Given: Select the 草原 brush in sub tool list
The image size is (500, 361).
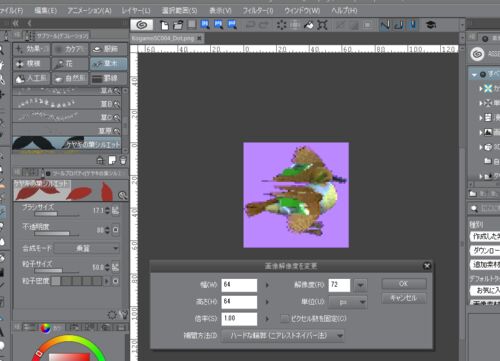Looking at the screenshot, I should click(67, 130).
